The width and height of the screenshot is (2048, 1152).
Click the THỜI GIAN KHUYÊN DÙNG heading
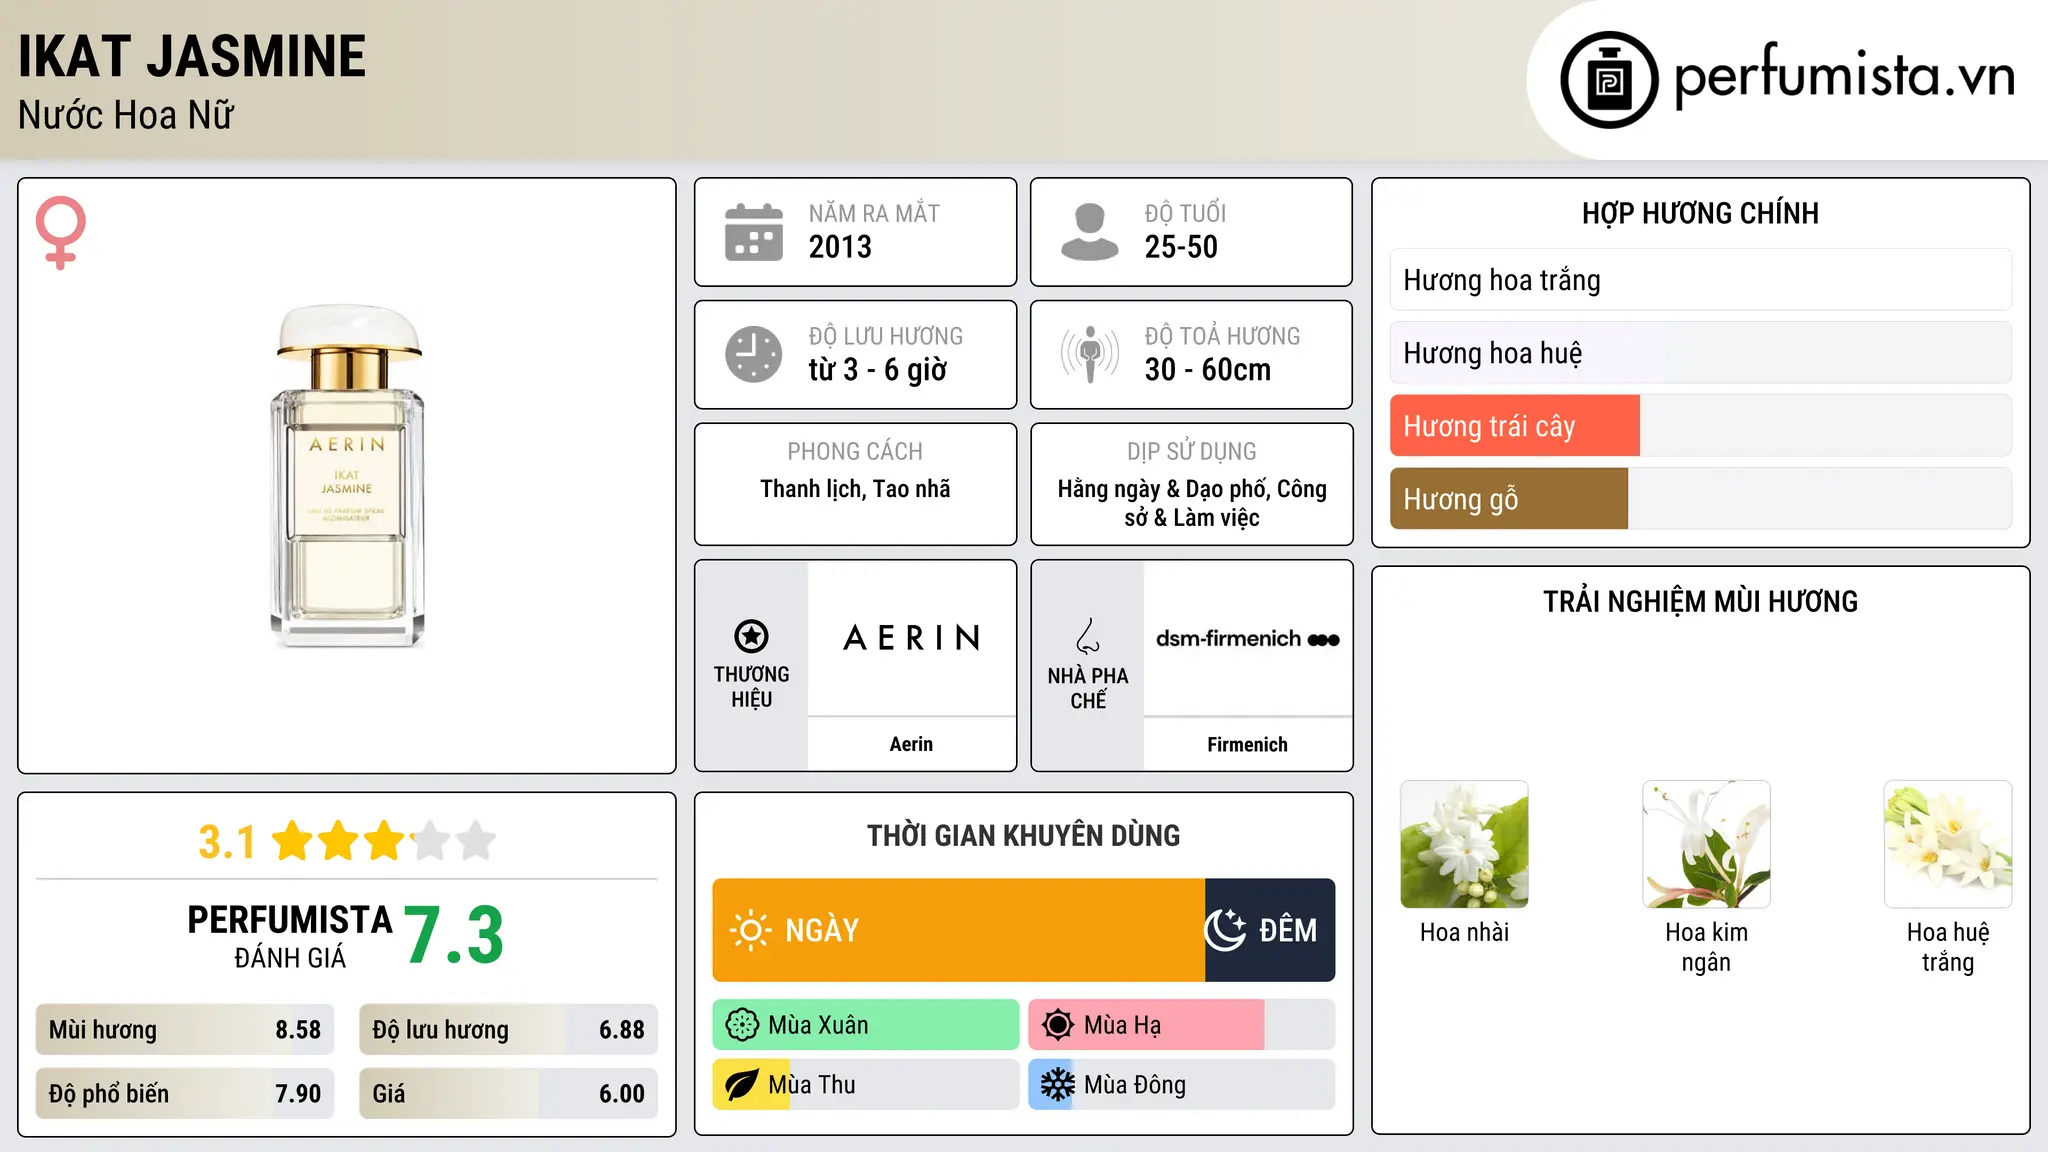point(1024,836)
